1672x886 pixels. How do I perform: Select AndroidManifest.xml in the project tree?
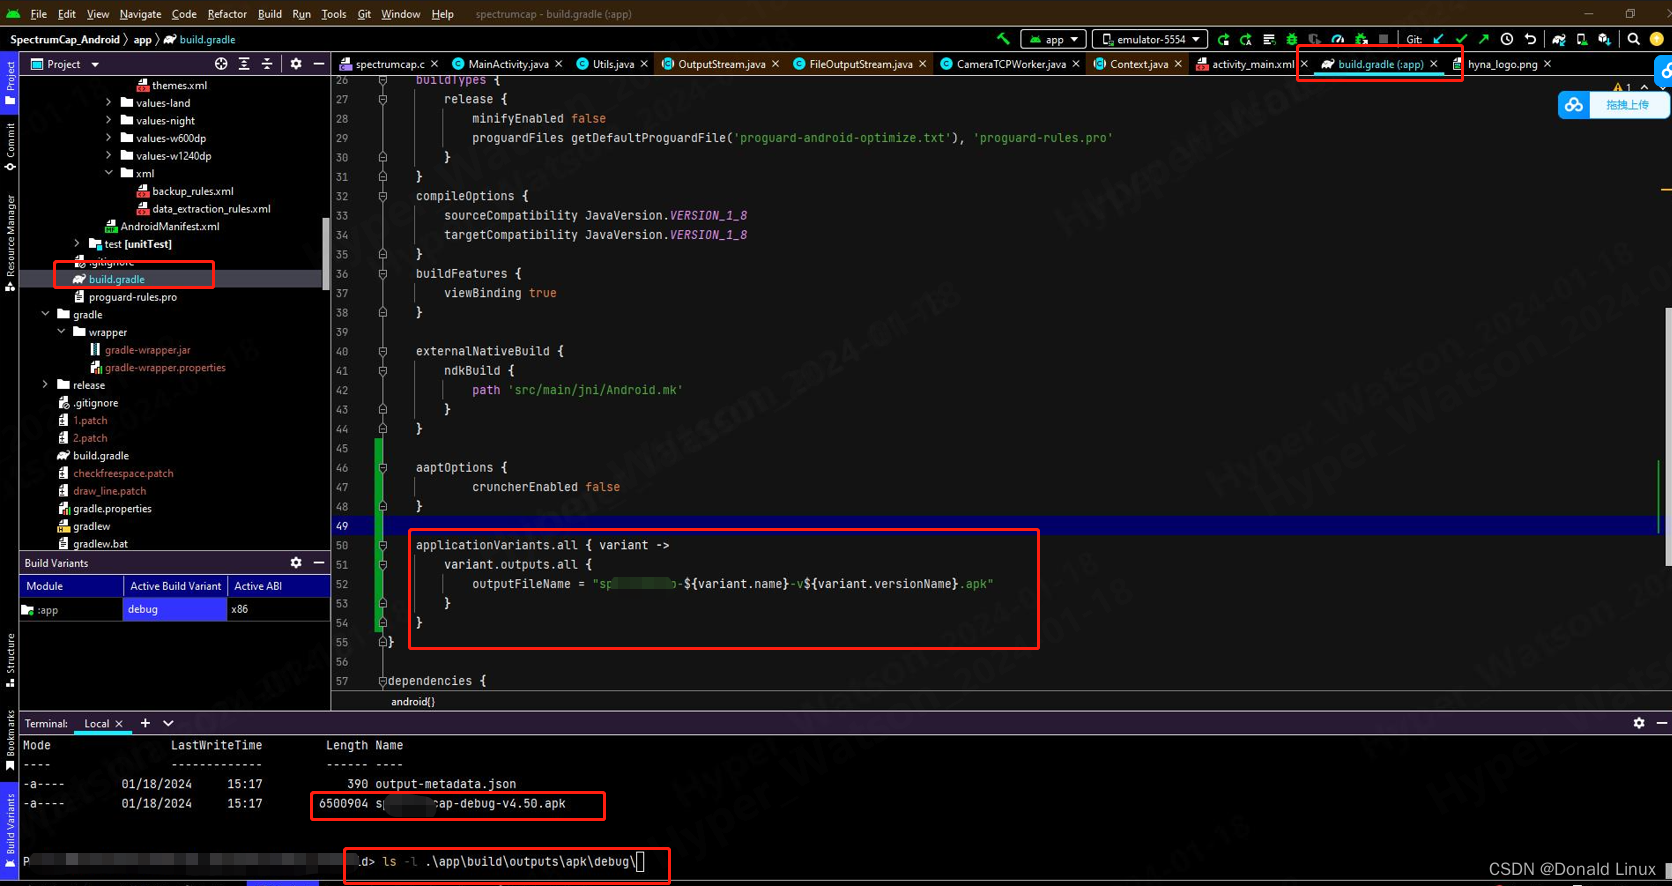(169, 227)
